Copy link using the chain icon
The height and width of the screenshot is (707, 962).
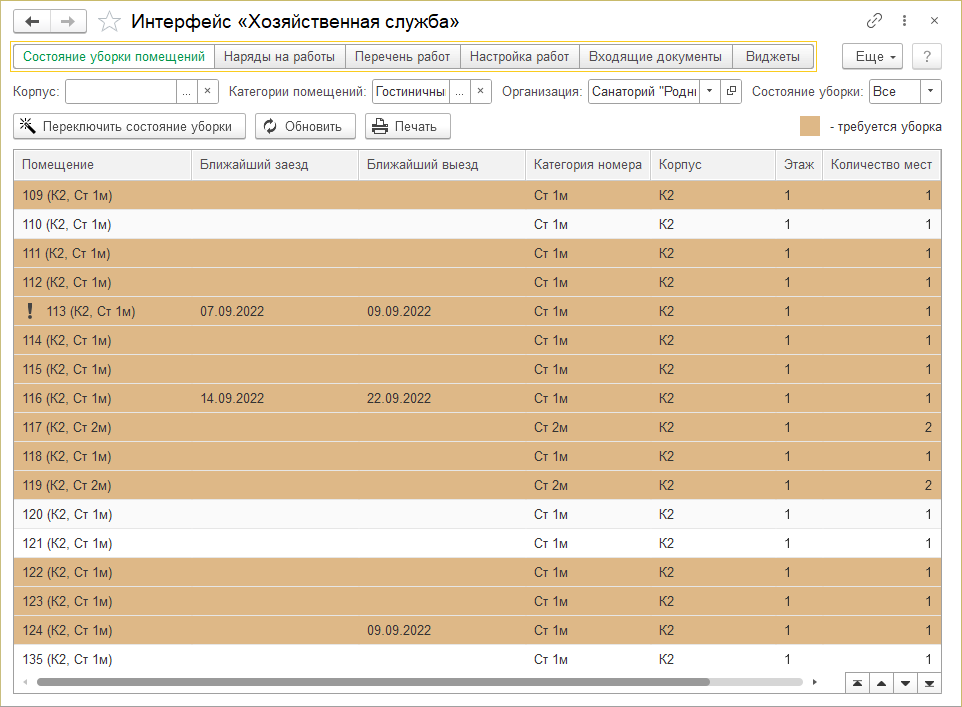pos(874,21)
